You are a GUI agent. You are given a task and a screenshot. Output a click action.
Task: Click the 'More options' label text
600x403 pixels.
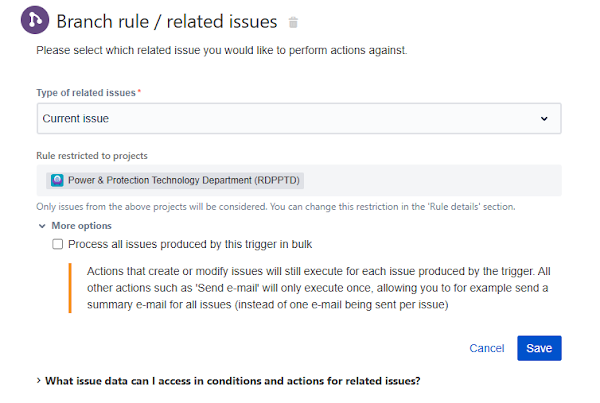coord(82,226)
